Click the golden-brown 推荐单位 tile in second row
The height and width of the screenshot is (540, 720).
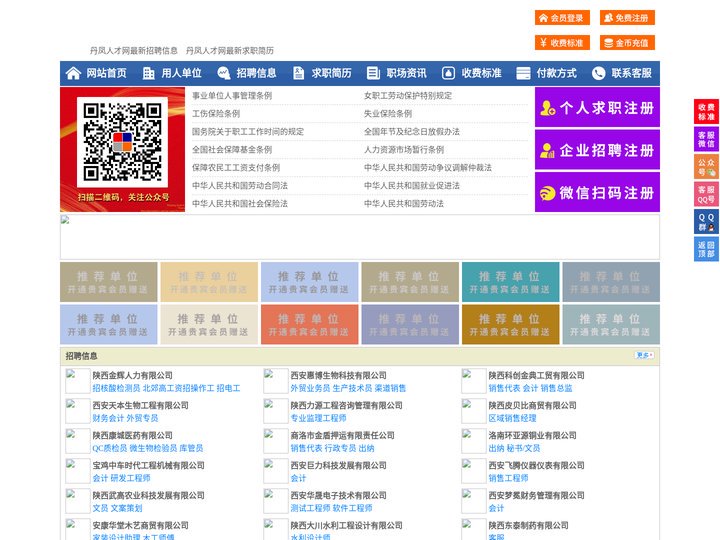tap(511, 324)
